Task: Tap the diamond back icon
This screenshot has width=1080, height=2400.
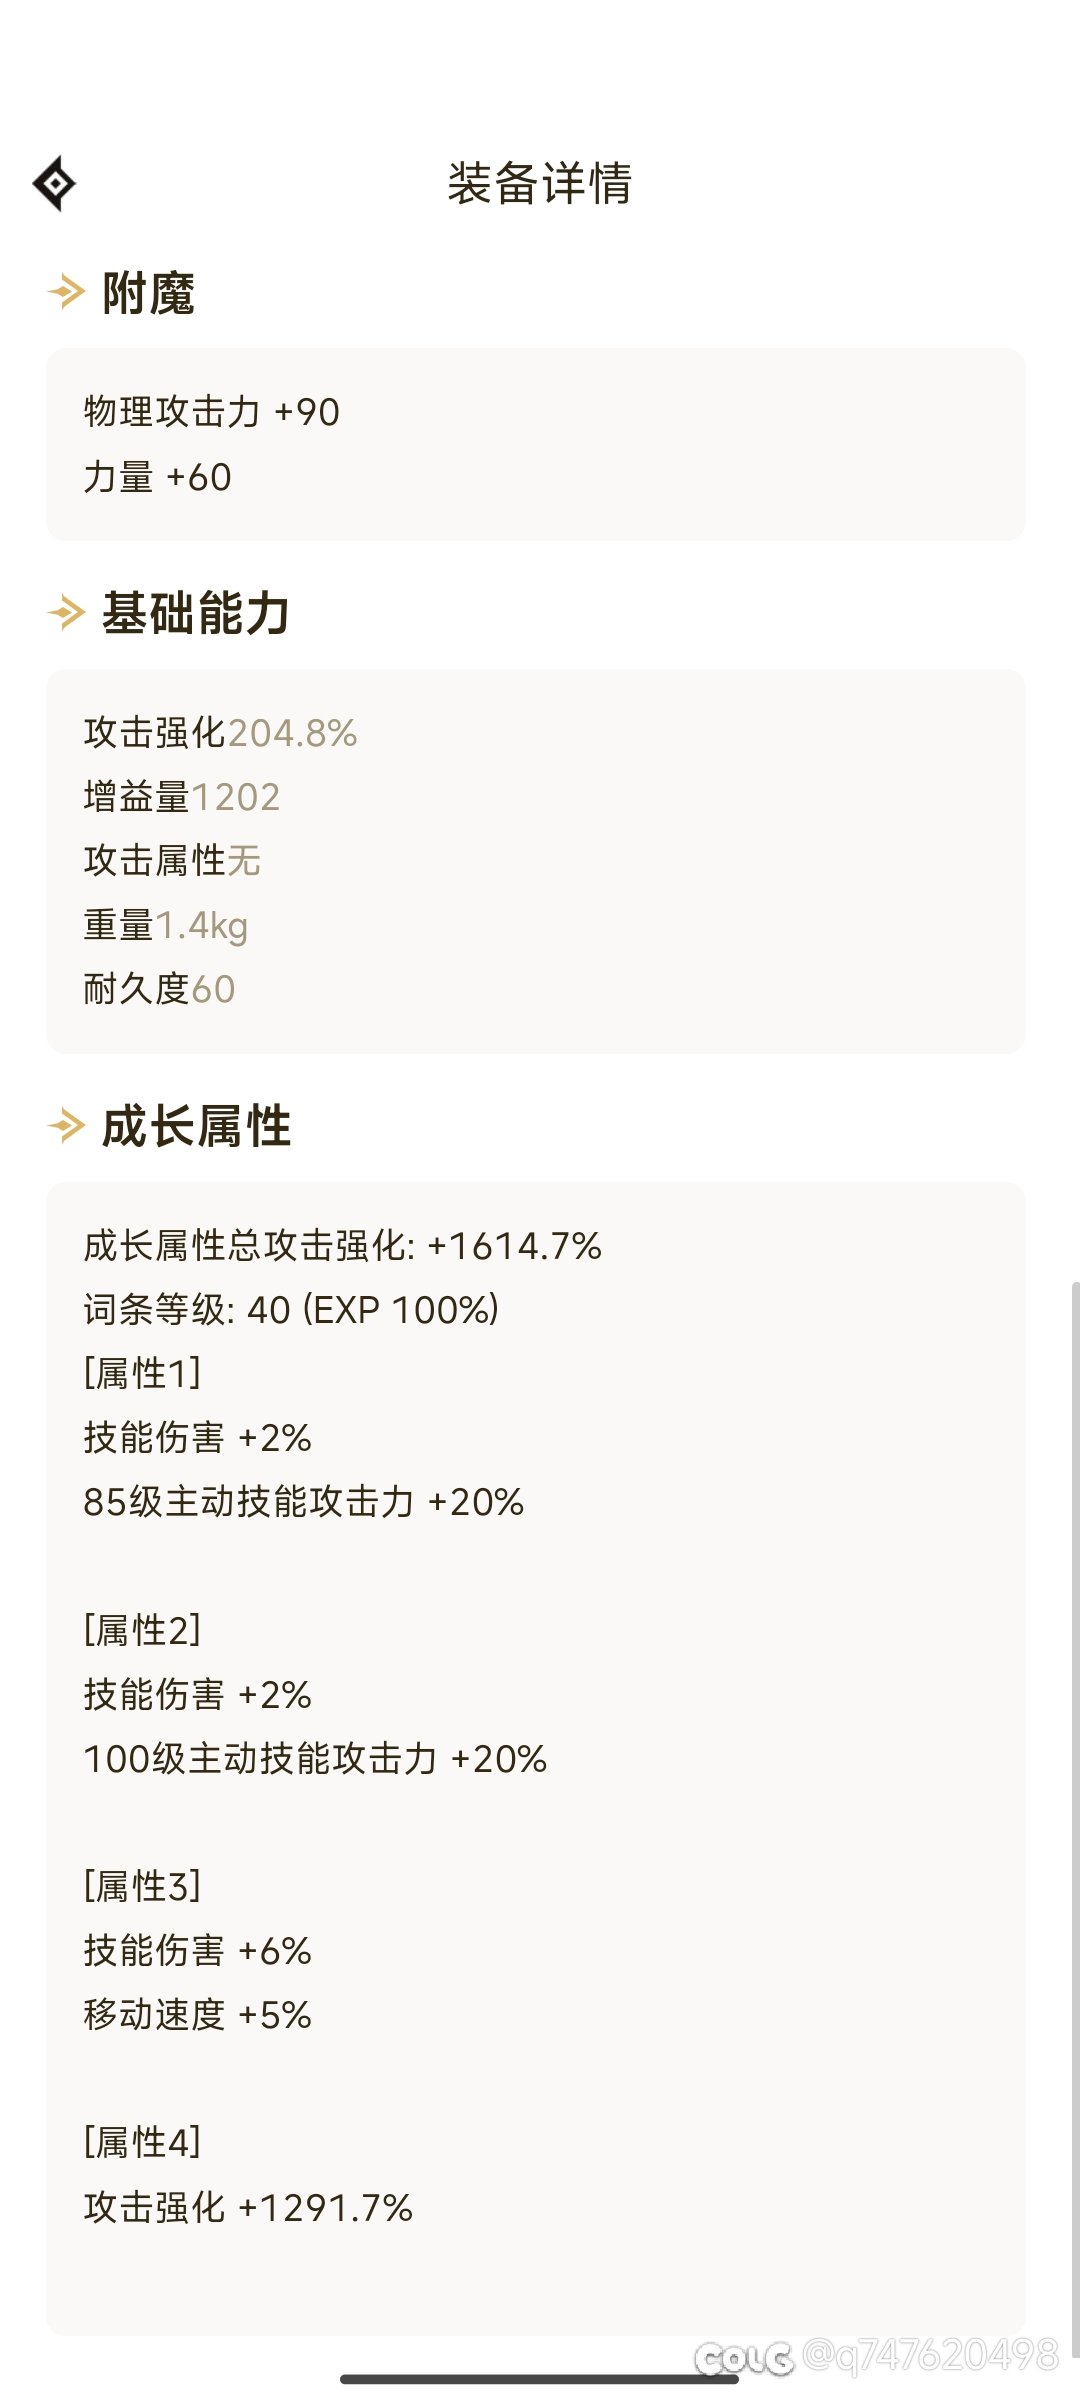Action: point(54,184)
